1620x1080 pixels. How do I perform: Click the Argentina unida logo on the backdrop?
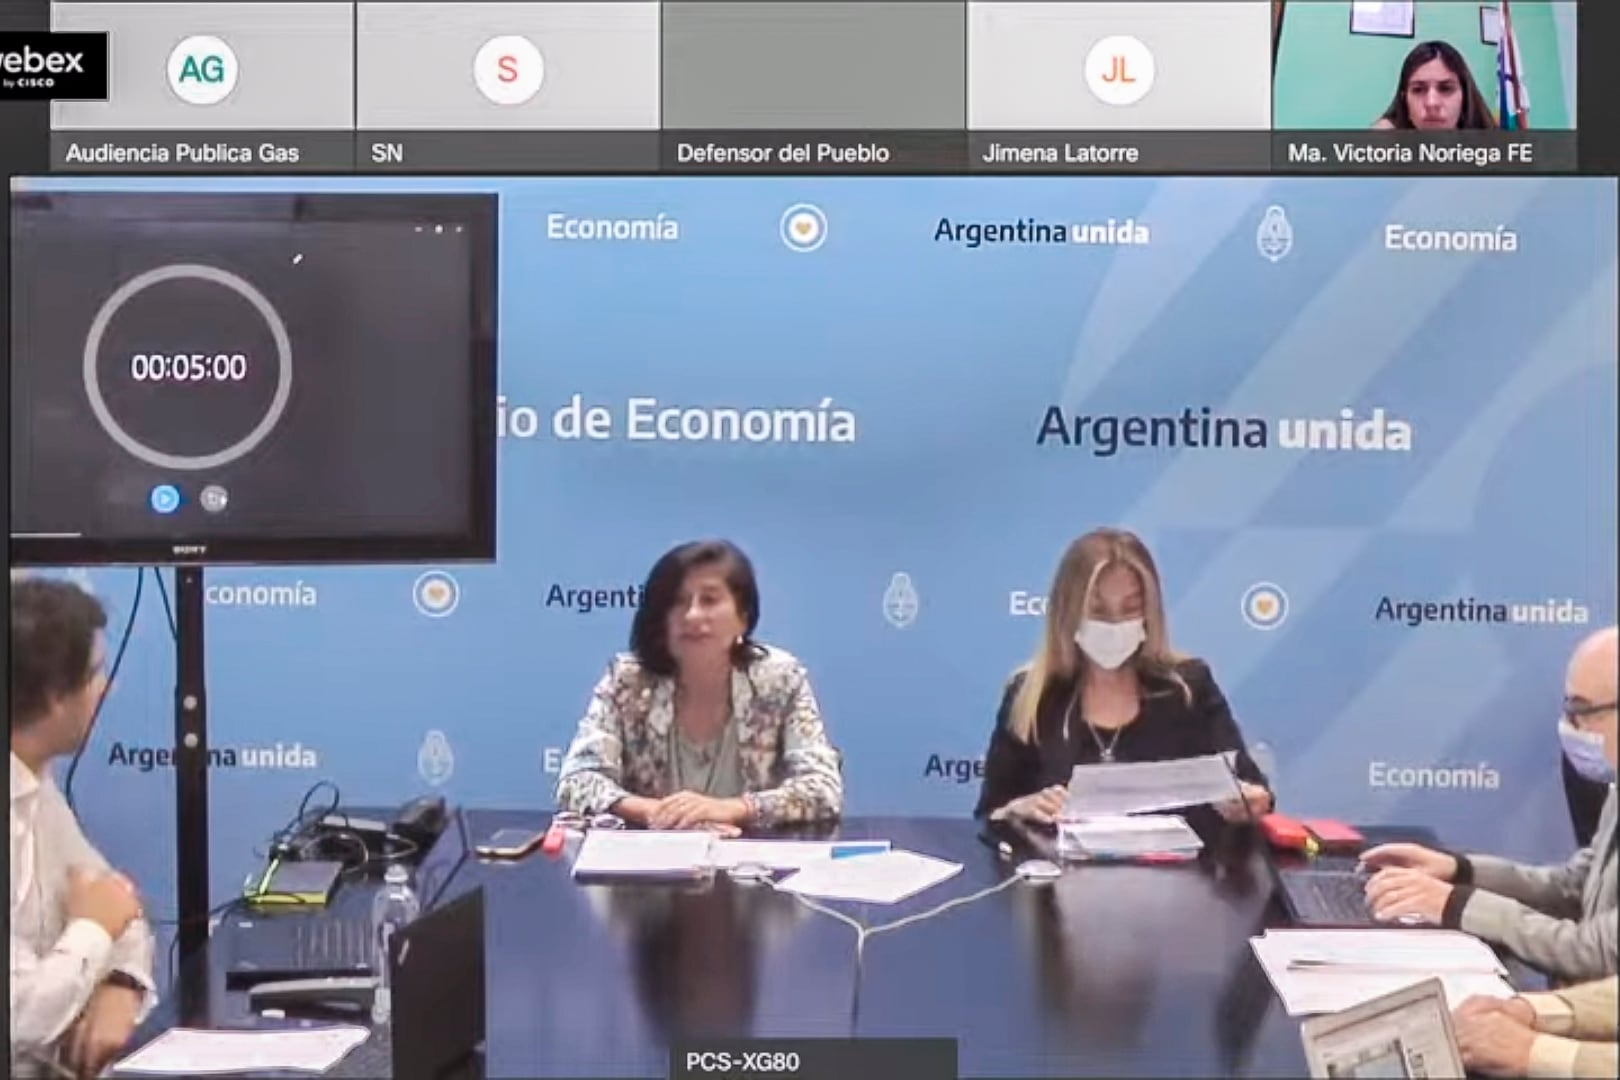click(1225, 426)
